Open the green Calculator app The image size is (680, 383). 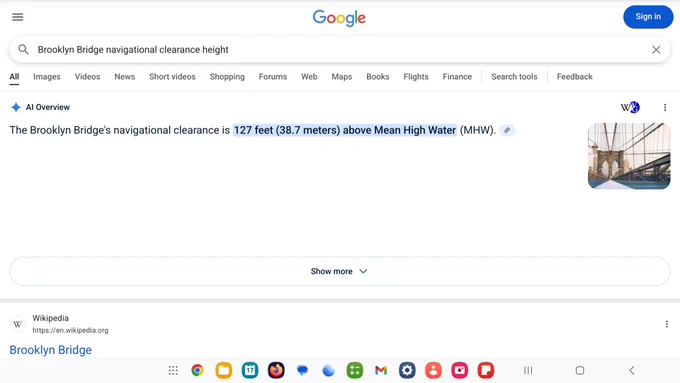pyautogui.click(x=355, y=370)
